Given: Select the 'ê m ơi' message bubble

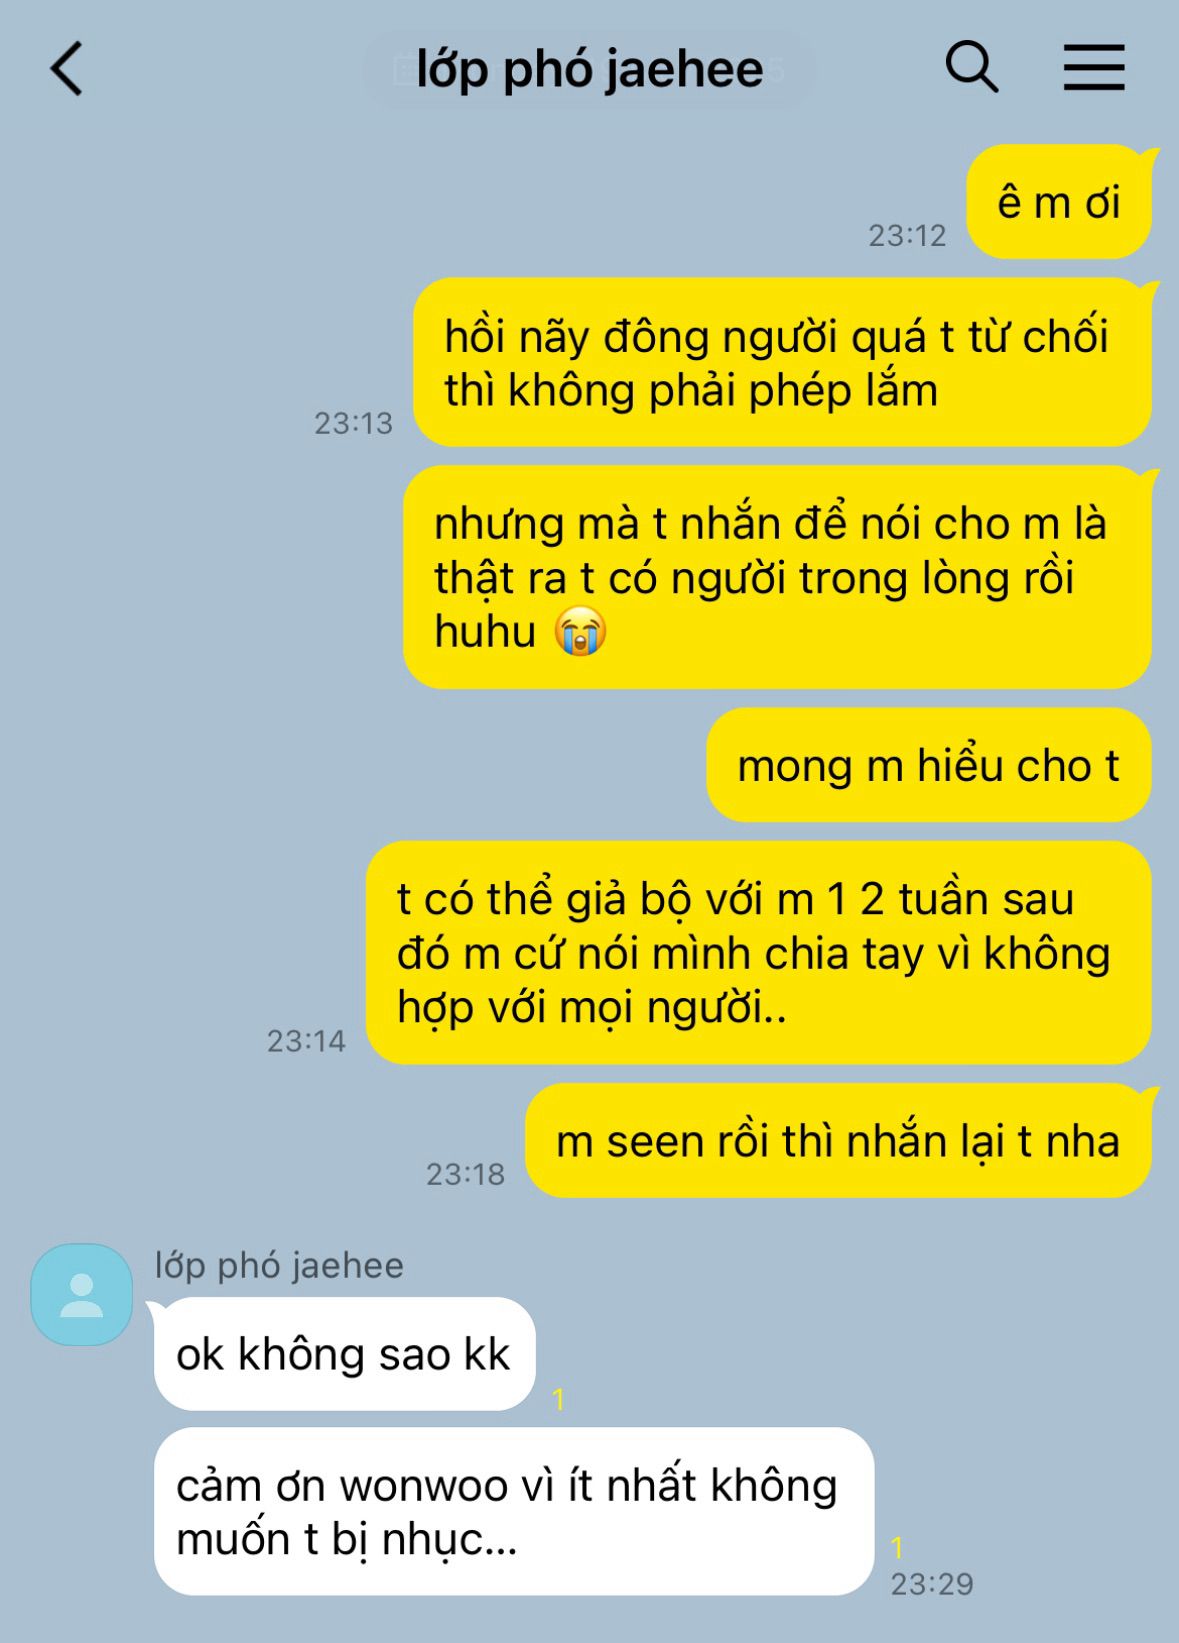Looking at the screenshot, I should 1059,202.
